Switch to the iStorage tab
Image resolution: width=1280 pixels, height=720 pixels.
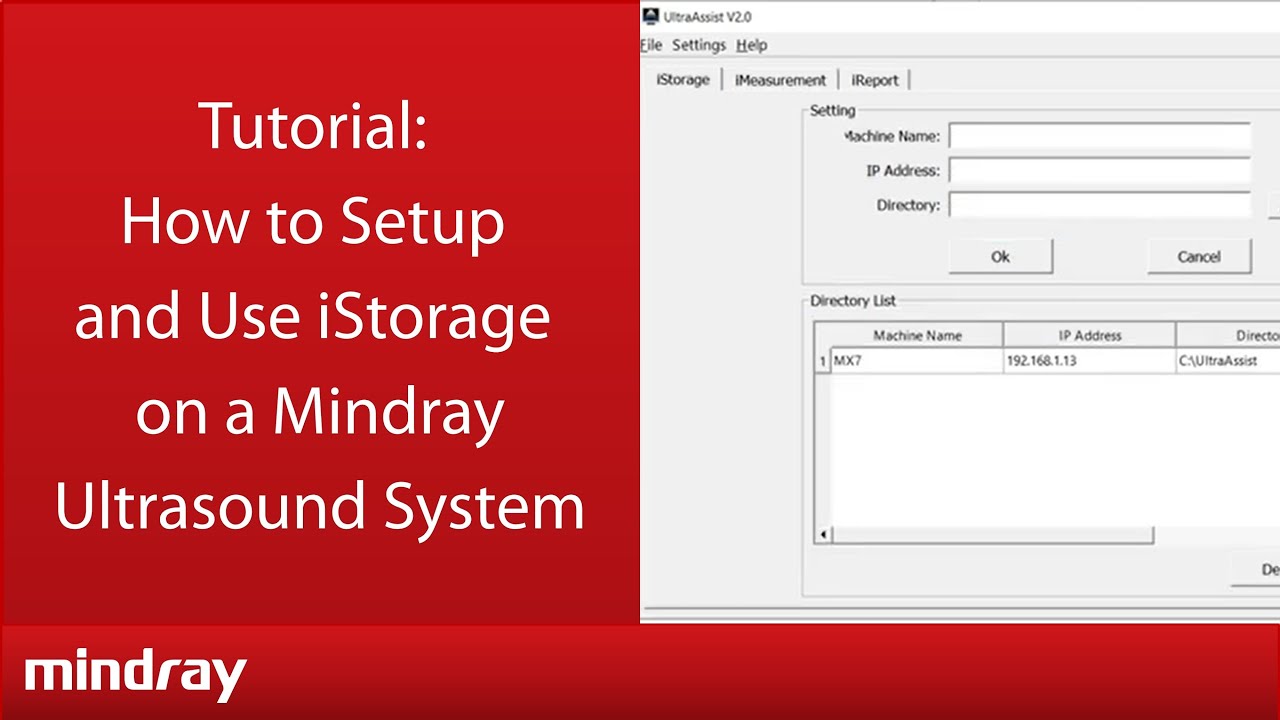point(683,80)
